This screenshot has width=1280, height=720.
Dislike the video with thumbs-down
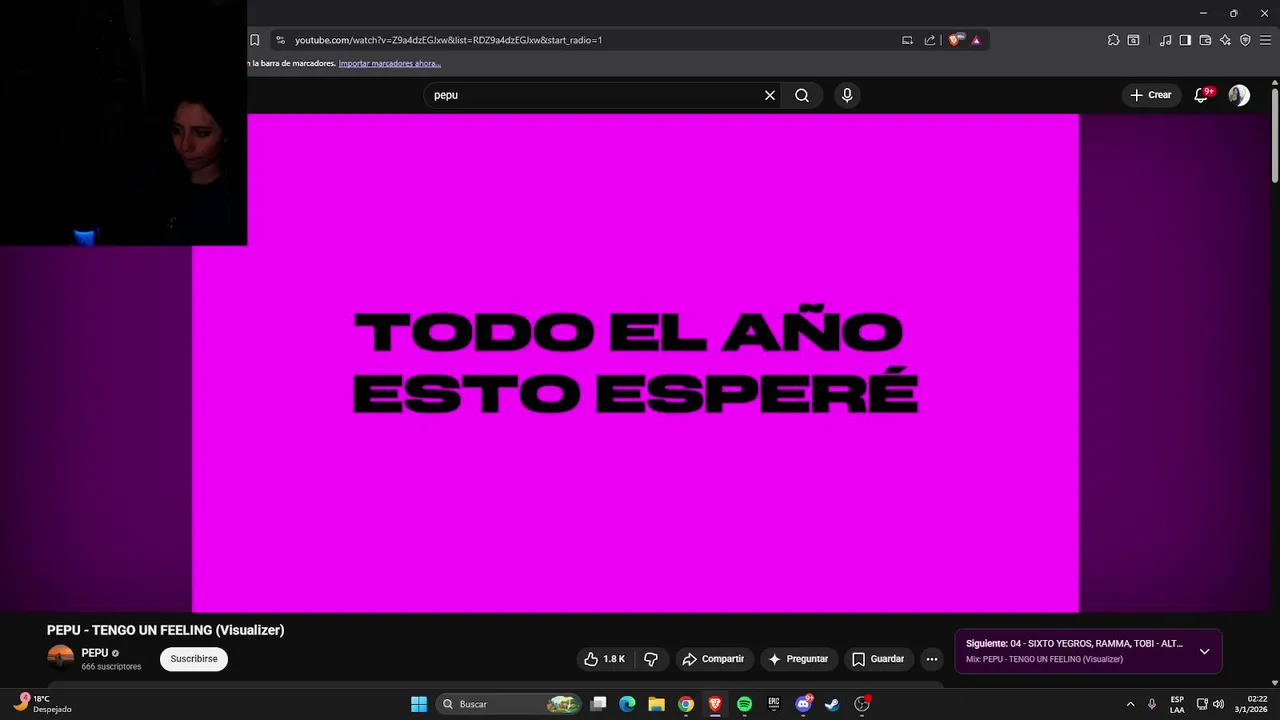click(651, 659)
